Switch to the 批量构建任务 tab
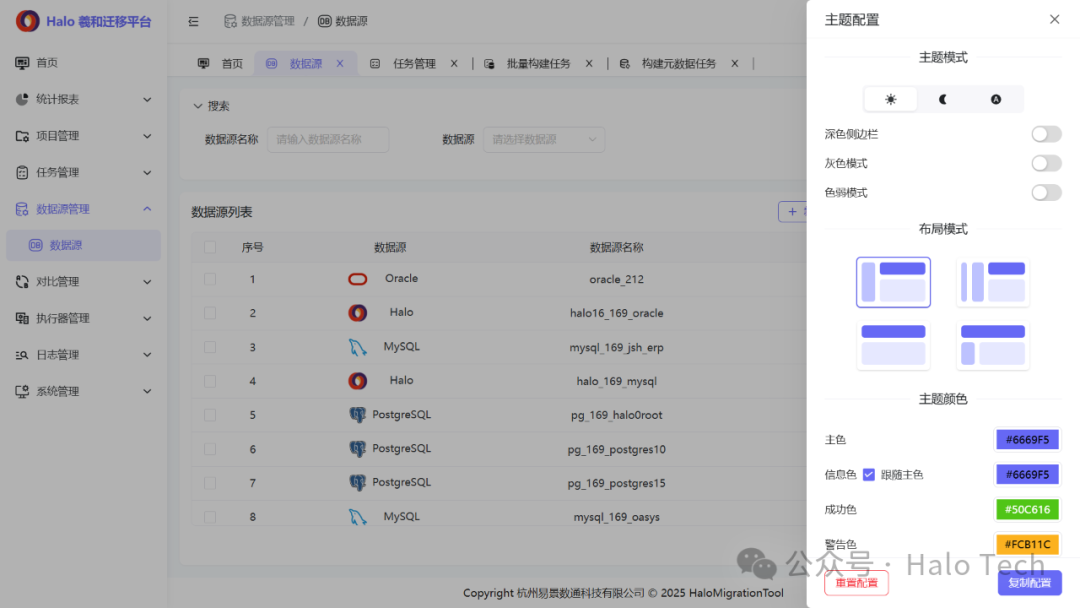The image size is (1080, 608). click(x=538, y=63)
